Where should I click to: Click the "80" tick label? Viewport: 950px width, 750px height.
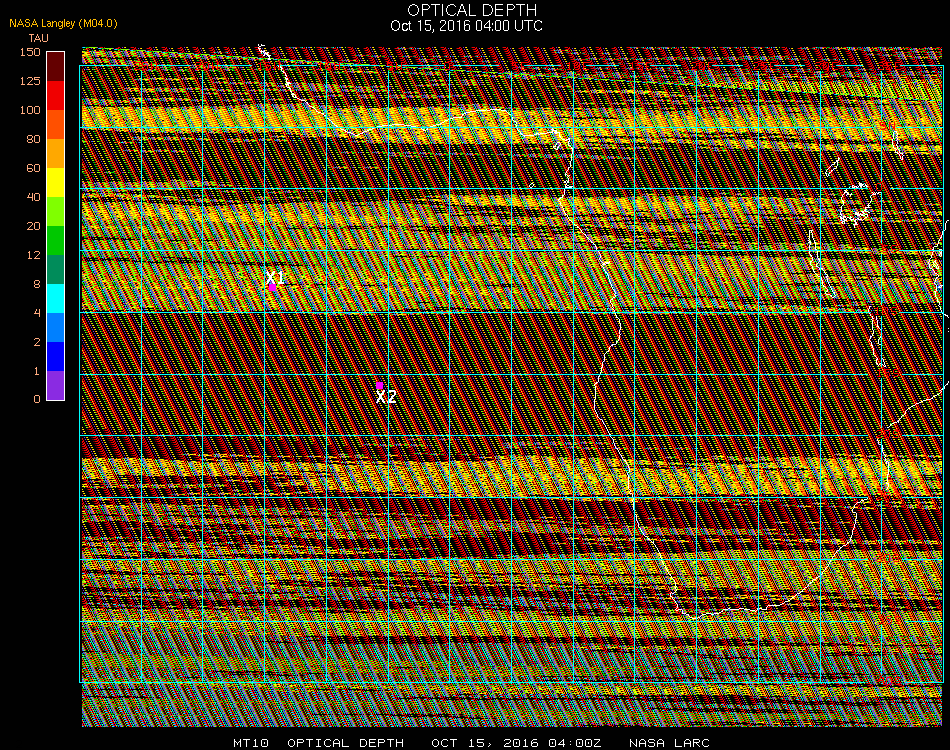(33, 139)
